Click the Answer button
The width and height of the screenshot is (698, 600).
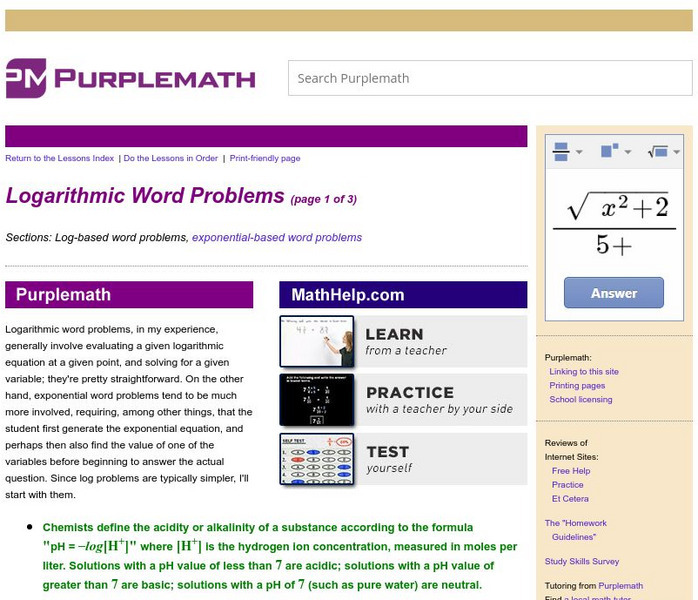pos(614,293)
